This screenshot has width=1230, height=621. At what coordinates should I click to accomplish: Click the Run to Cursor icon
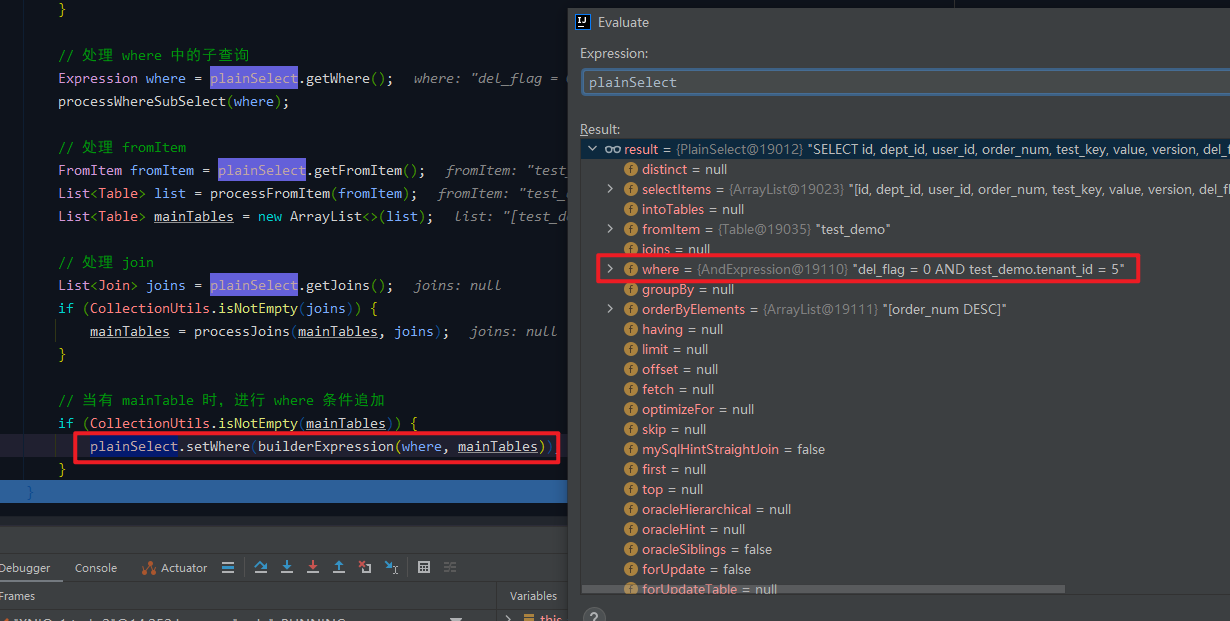pyautogui.click(x=391, y=567)
